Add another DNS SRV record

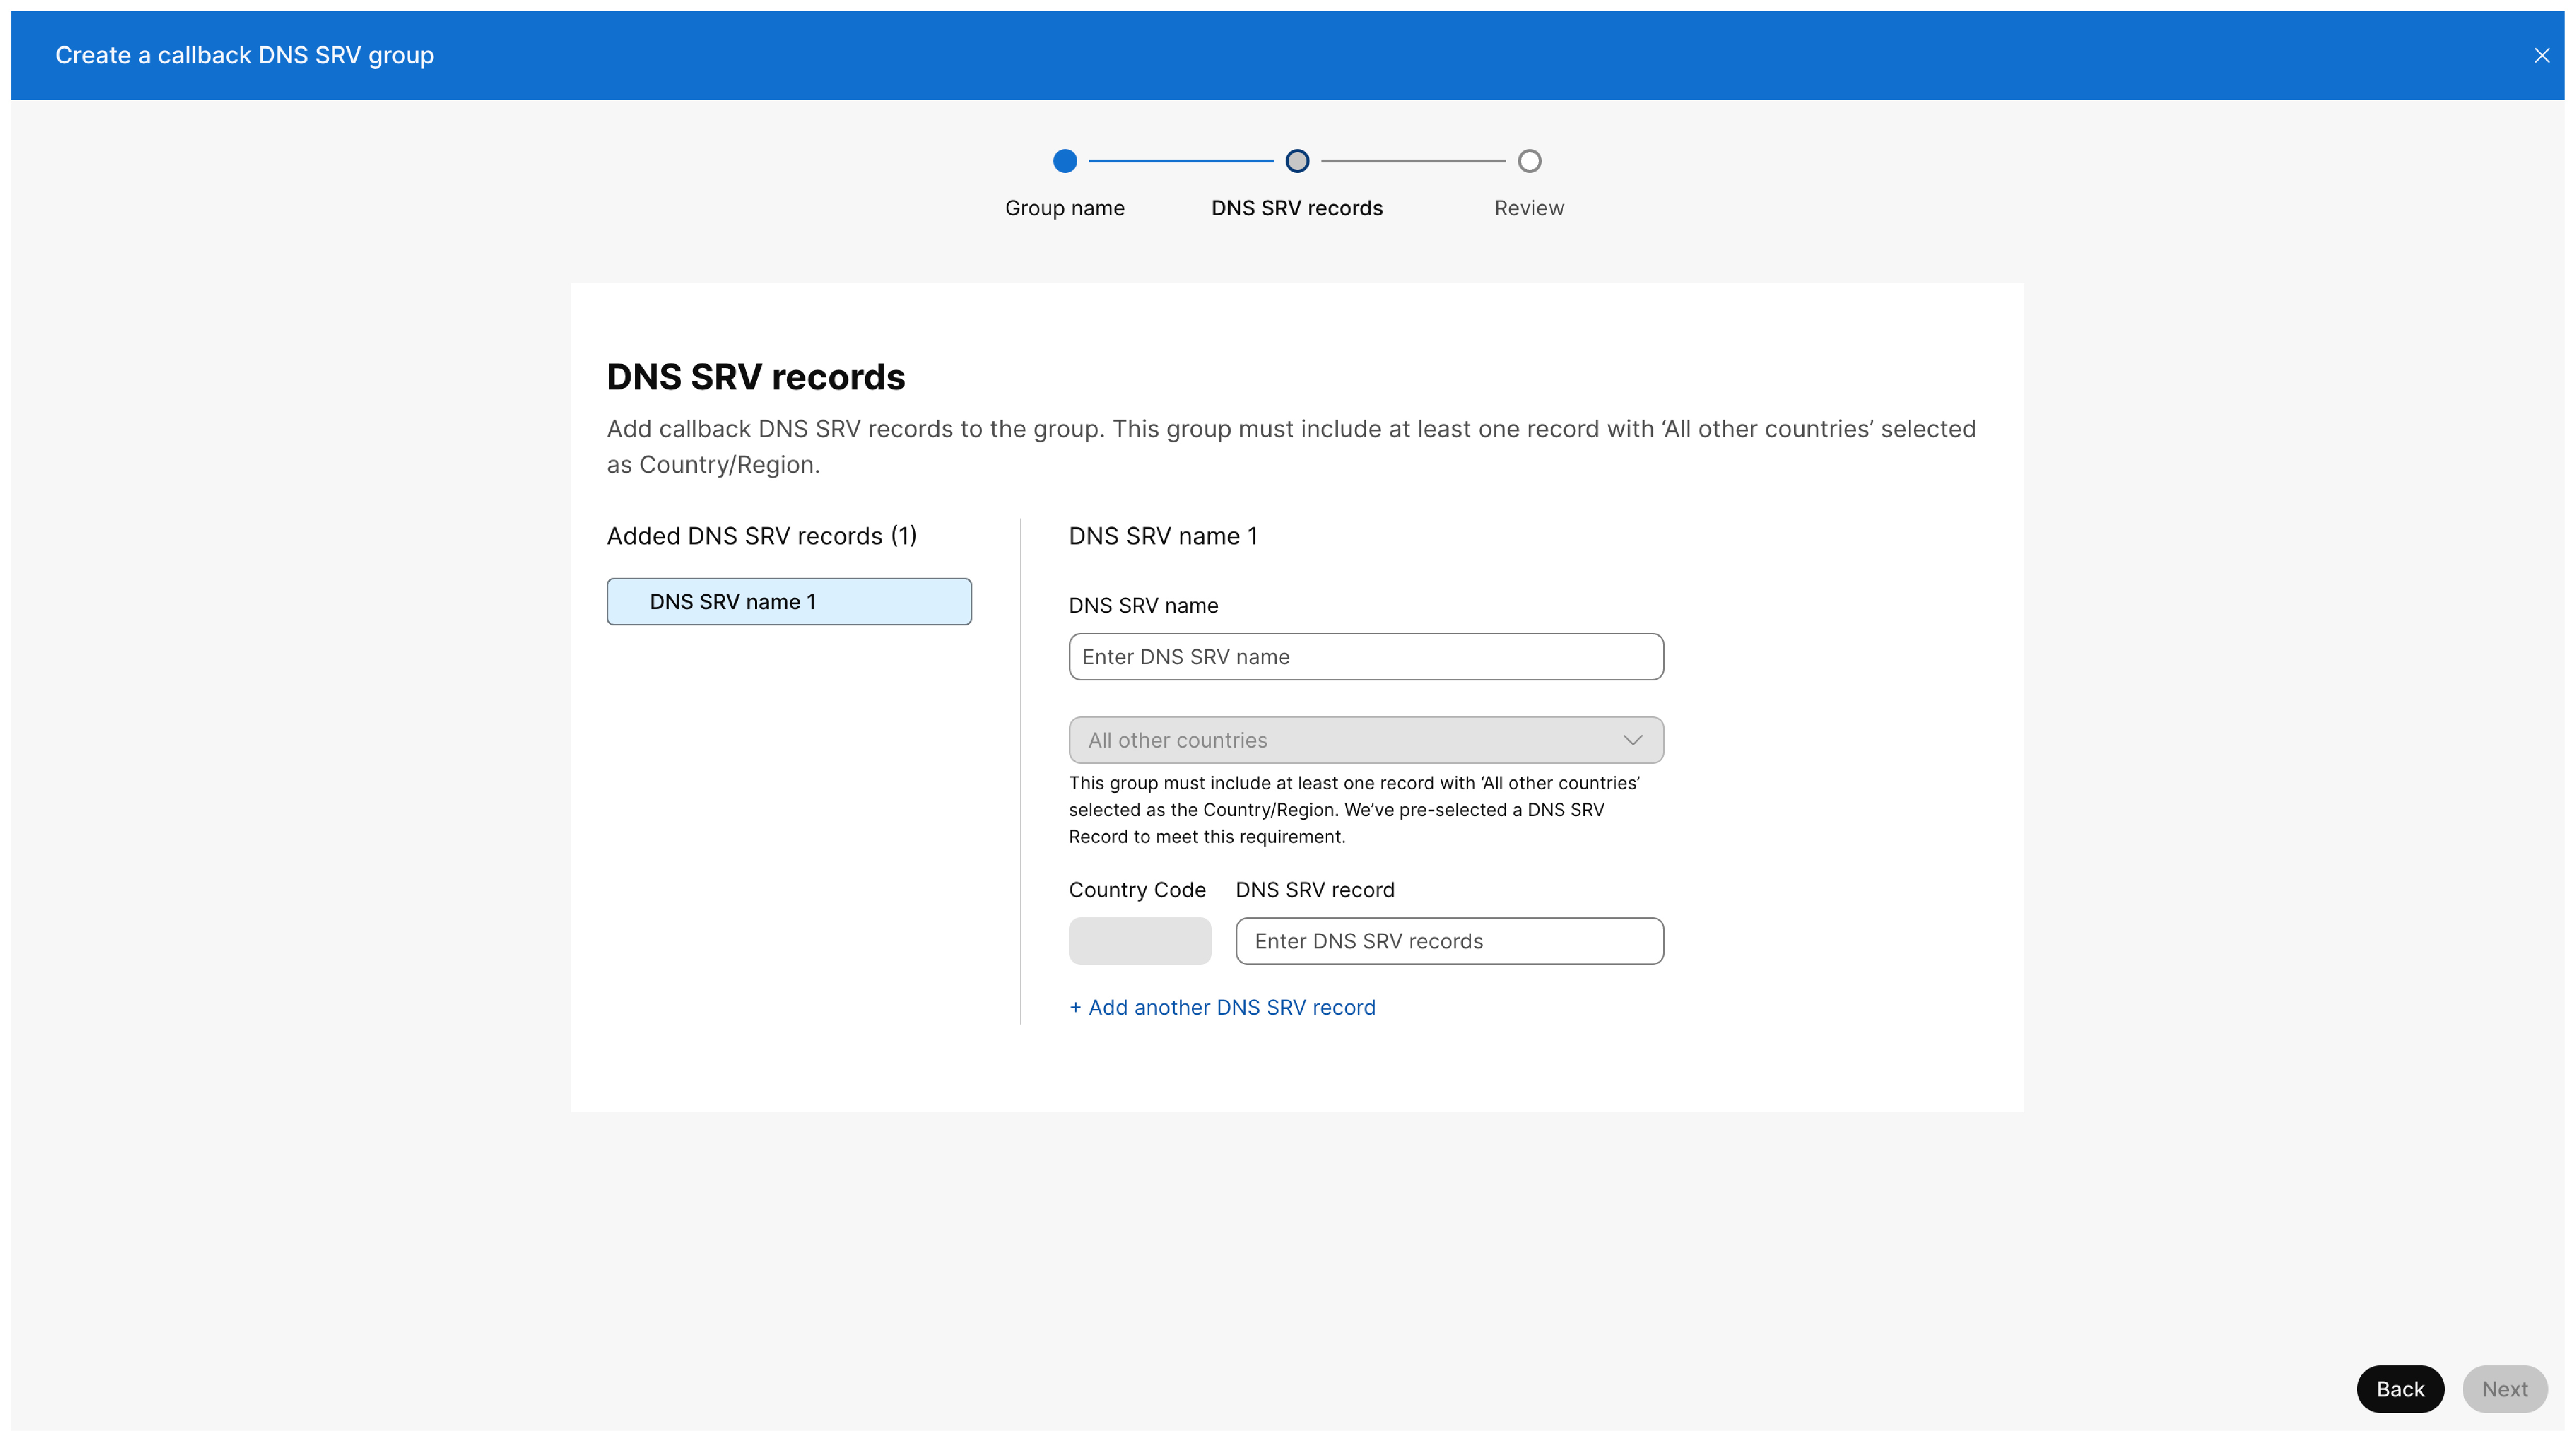[1222, 1008]
